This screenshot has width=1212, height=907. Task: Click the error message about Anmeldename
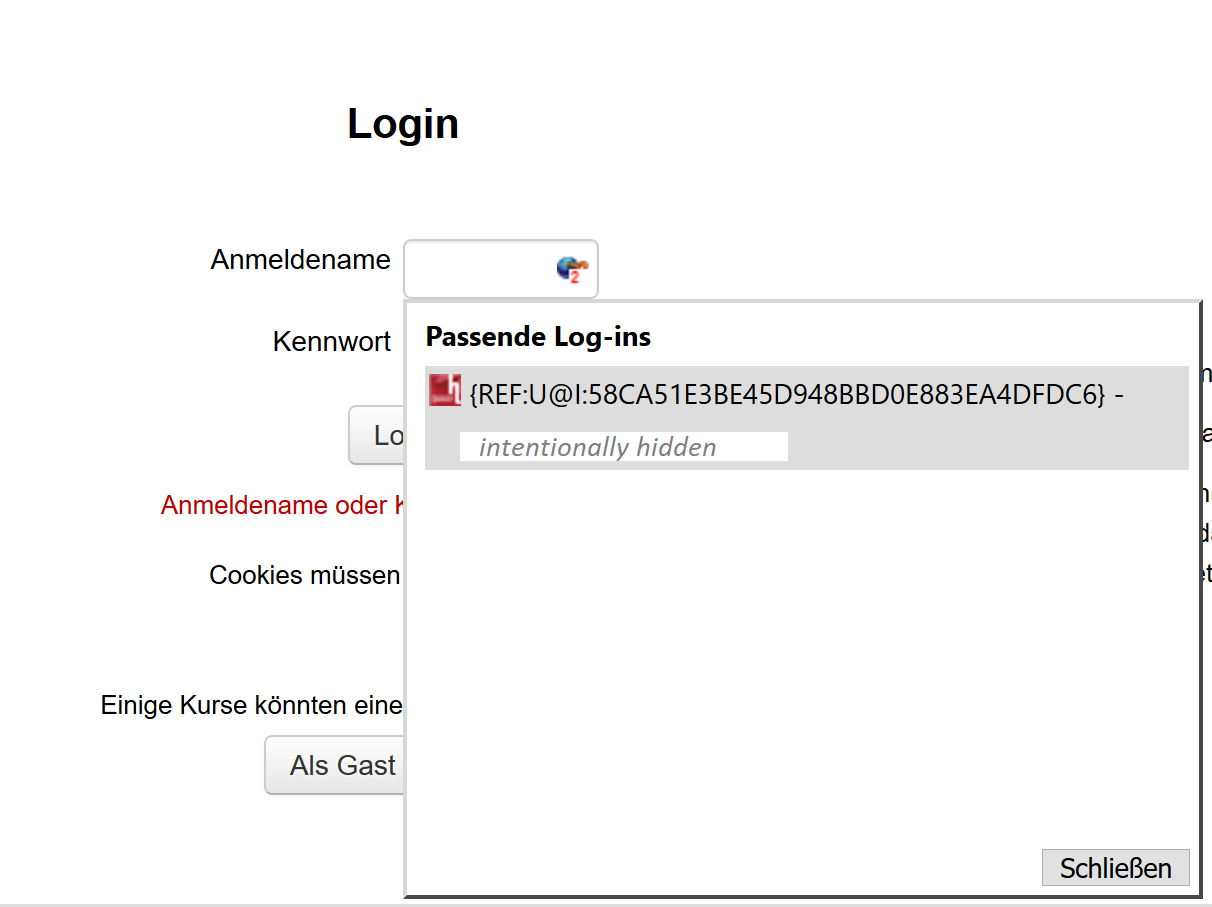coord(281,505)
